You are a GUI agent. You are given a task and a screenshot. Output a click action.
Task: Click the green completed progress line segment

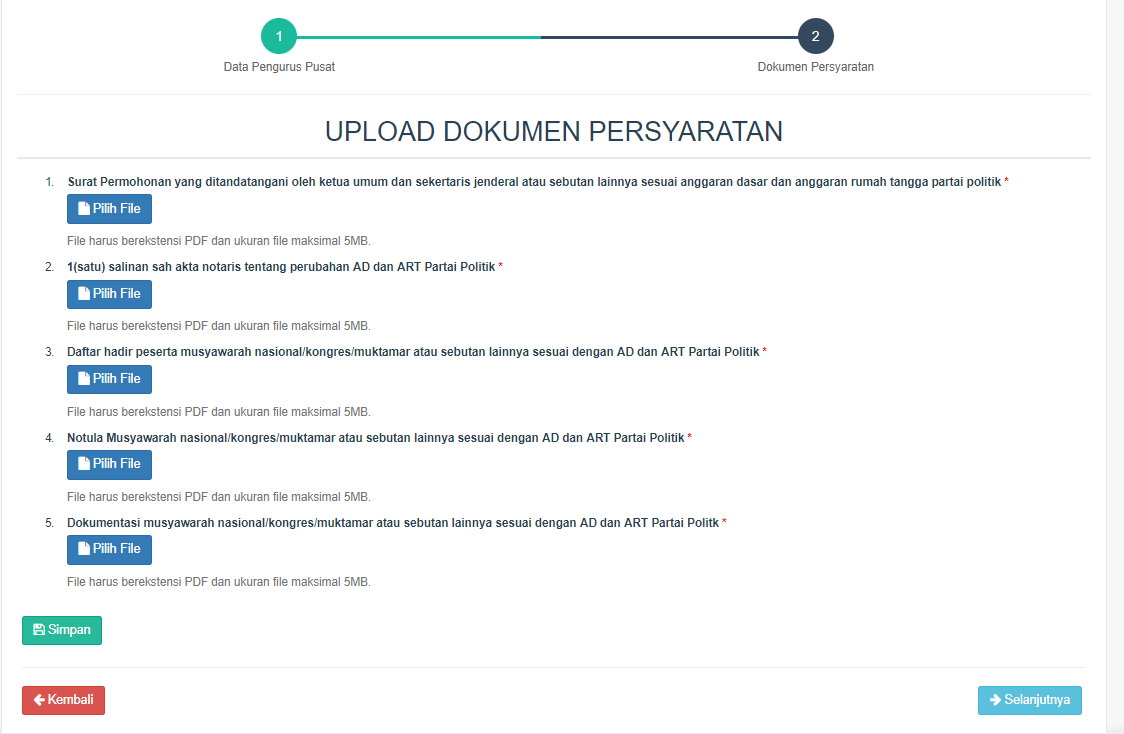(418, 37)
